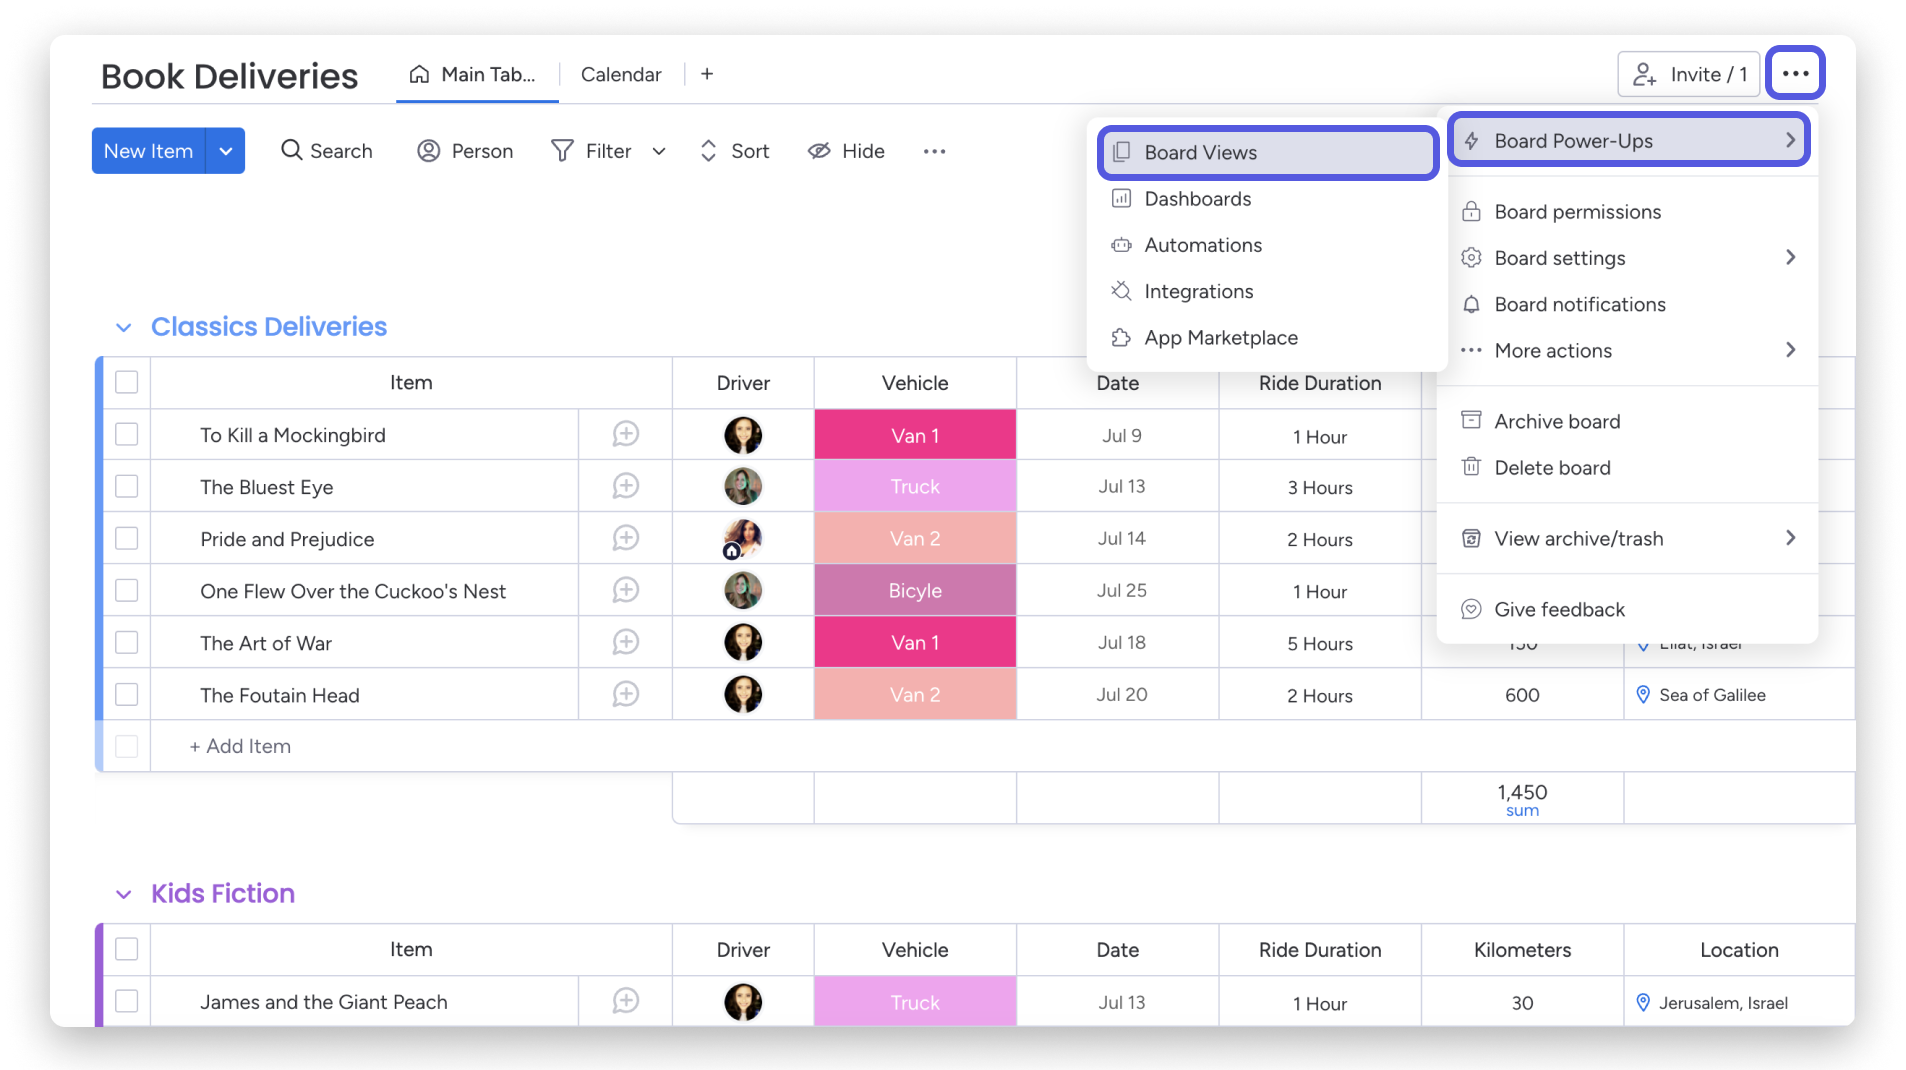This screenshot has height=1070, width=1906.
Task: Select the checkbox for To Kill a Mockingbird
Action: (127, 434)
